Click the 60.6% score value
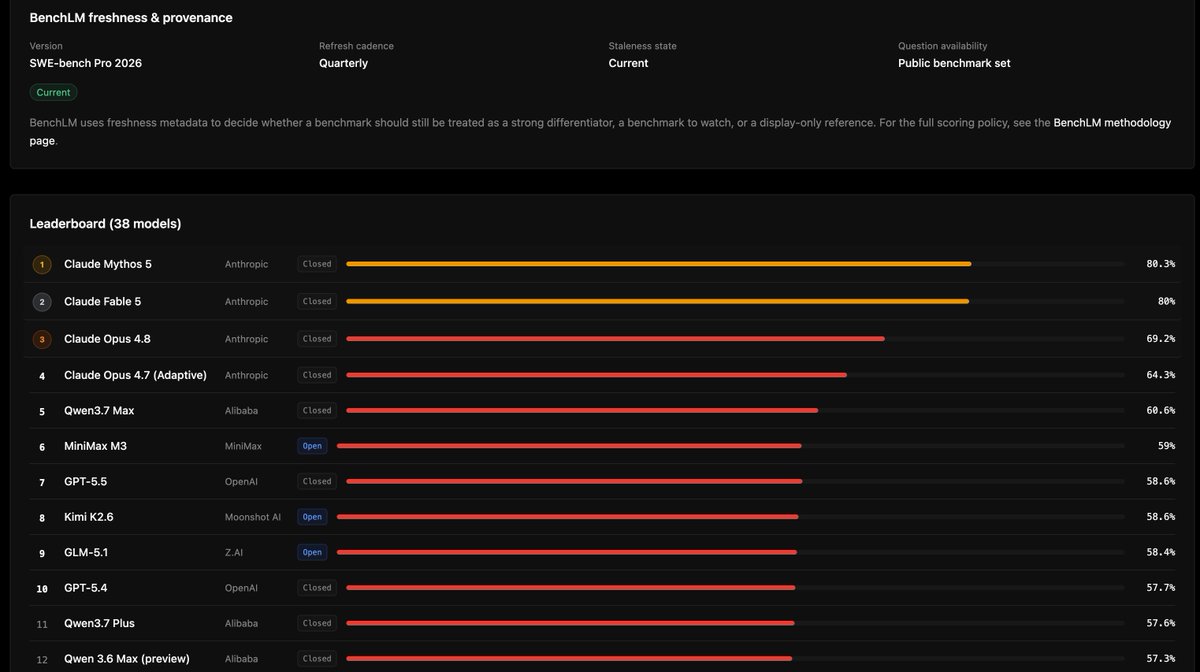The width and height of the screenshot is (1200, 672). pyautogui.click(x=1160, y=410)
